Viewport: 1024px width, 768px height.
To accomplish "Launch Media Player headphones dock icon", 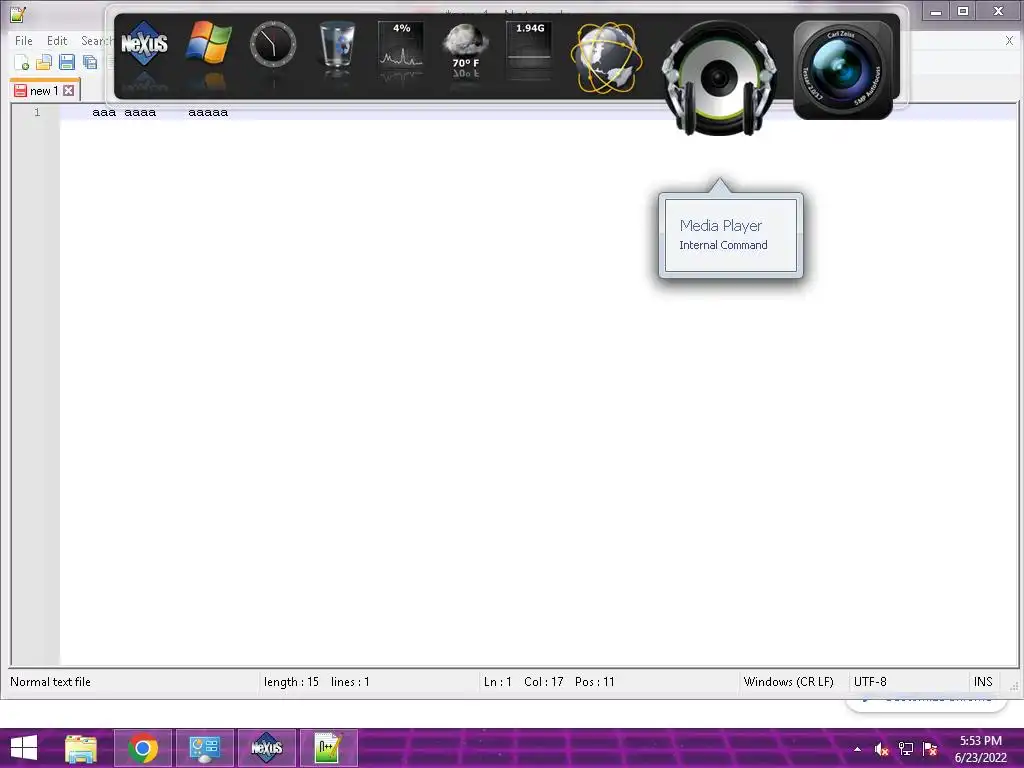I will coord(719,78).
